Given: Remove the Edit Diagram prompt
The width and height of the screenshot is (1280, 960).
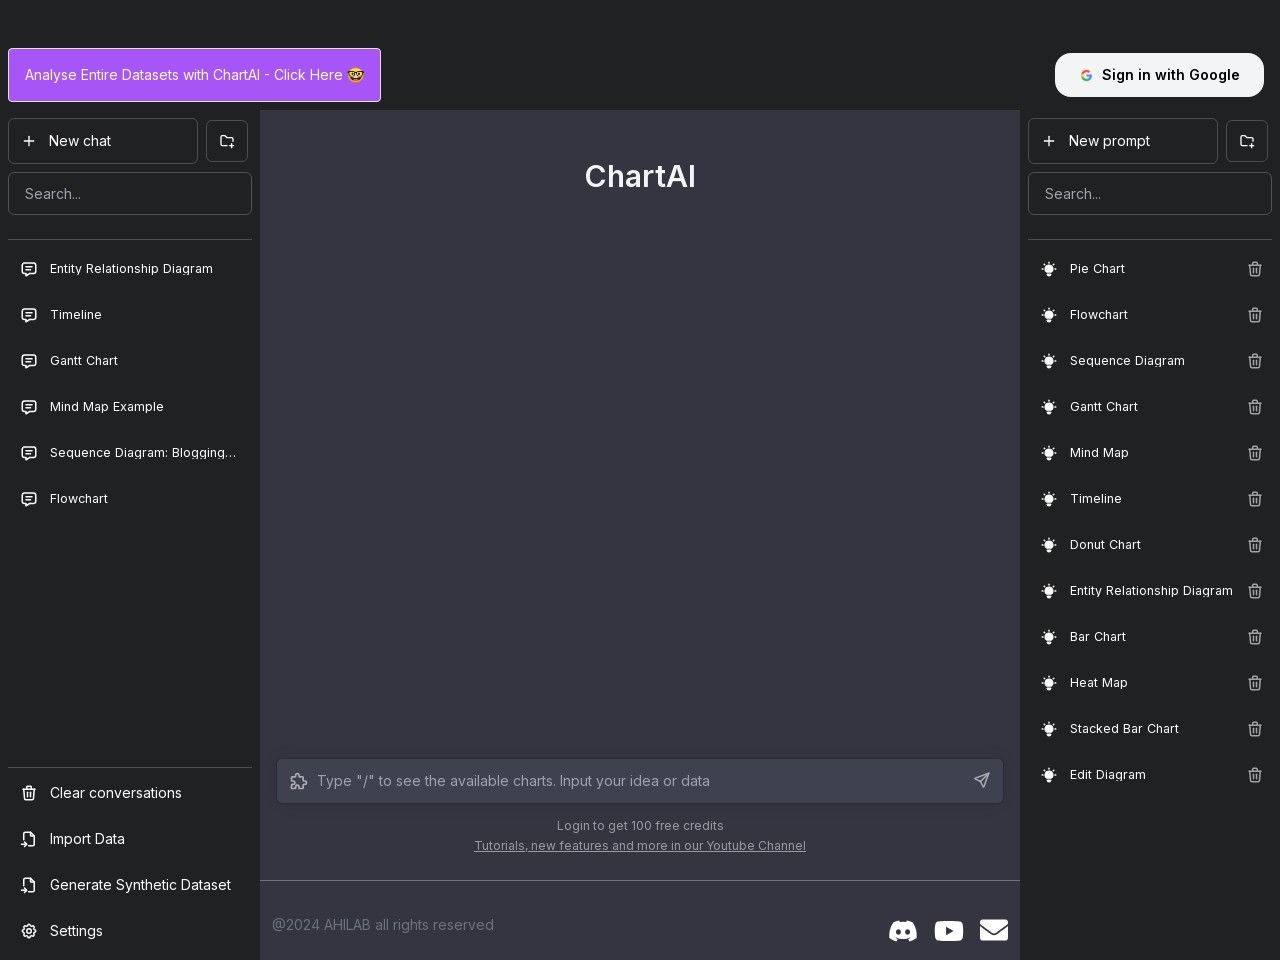Looking at the screenshot, I should [x=1255, y=775].
